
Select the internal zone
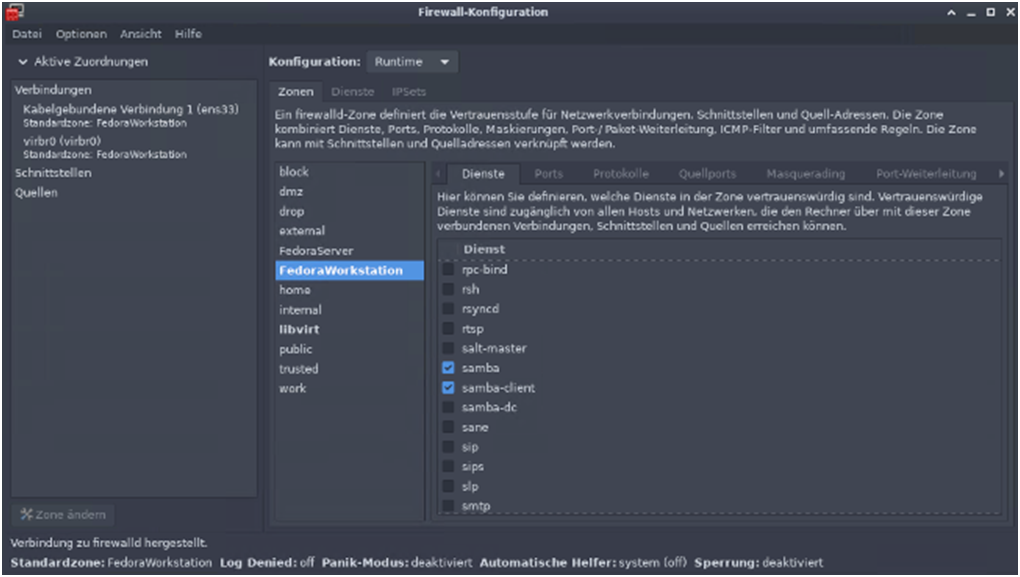pyautogui.click(x=349, y=310)
